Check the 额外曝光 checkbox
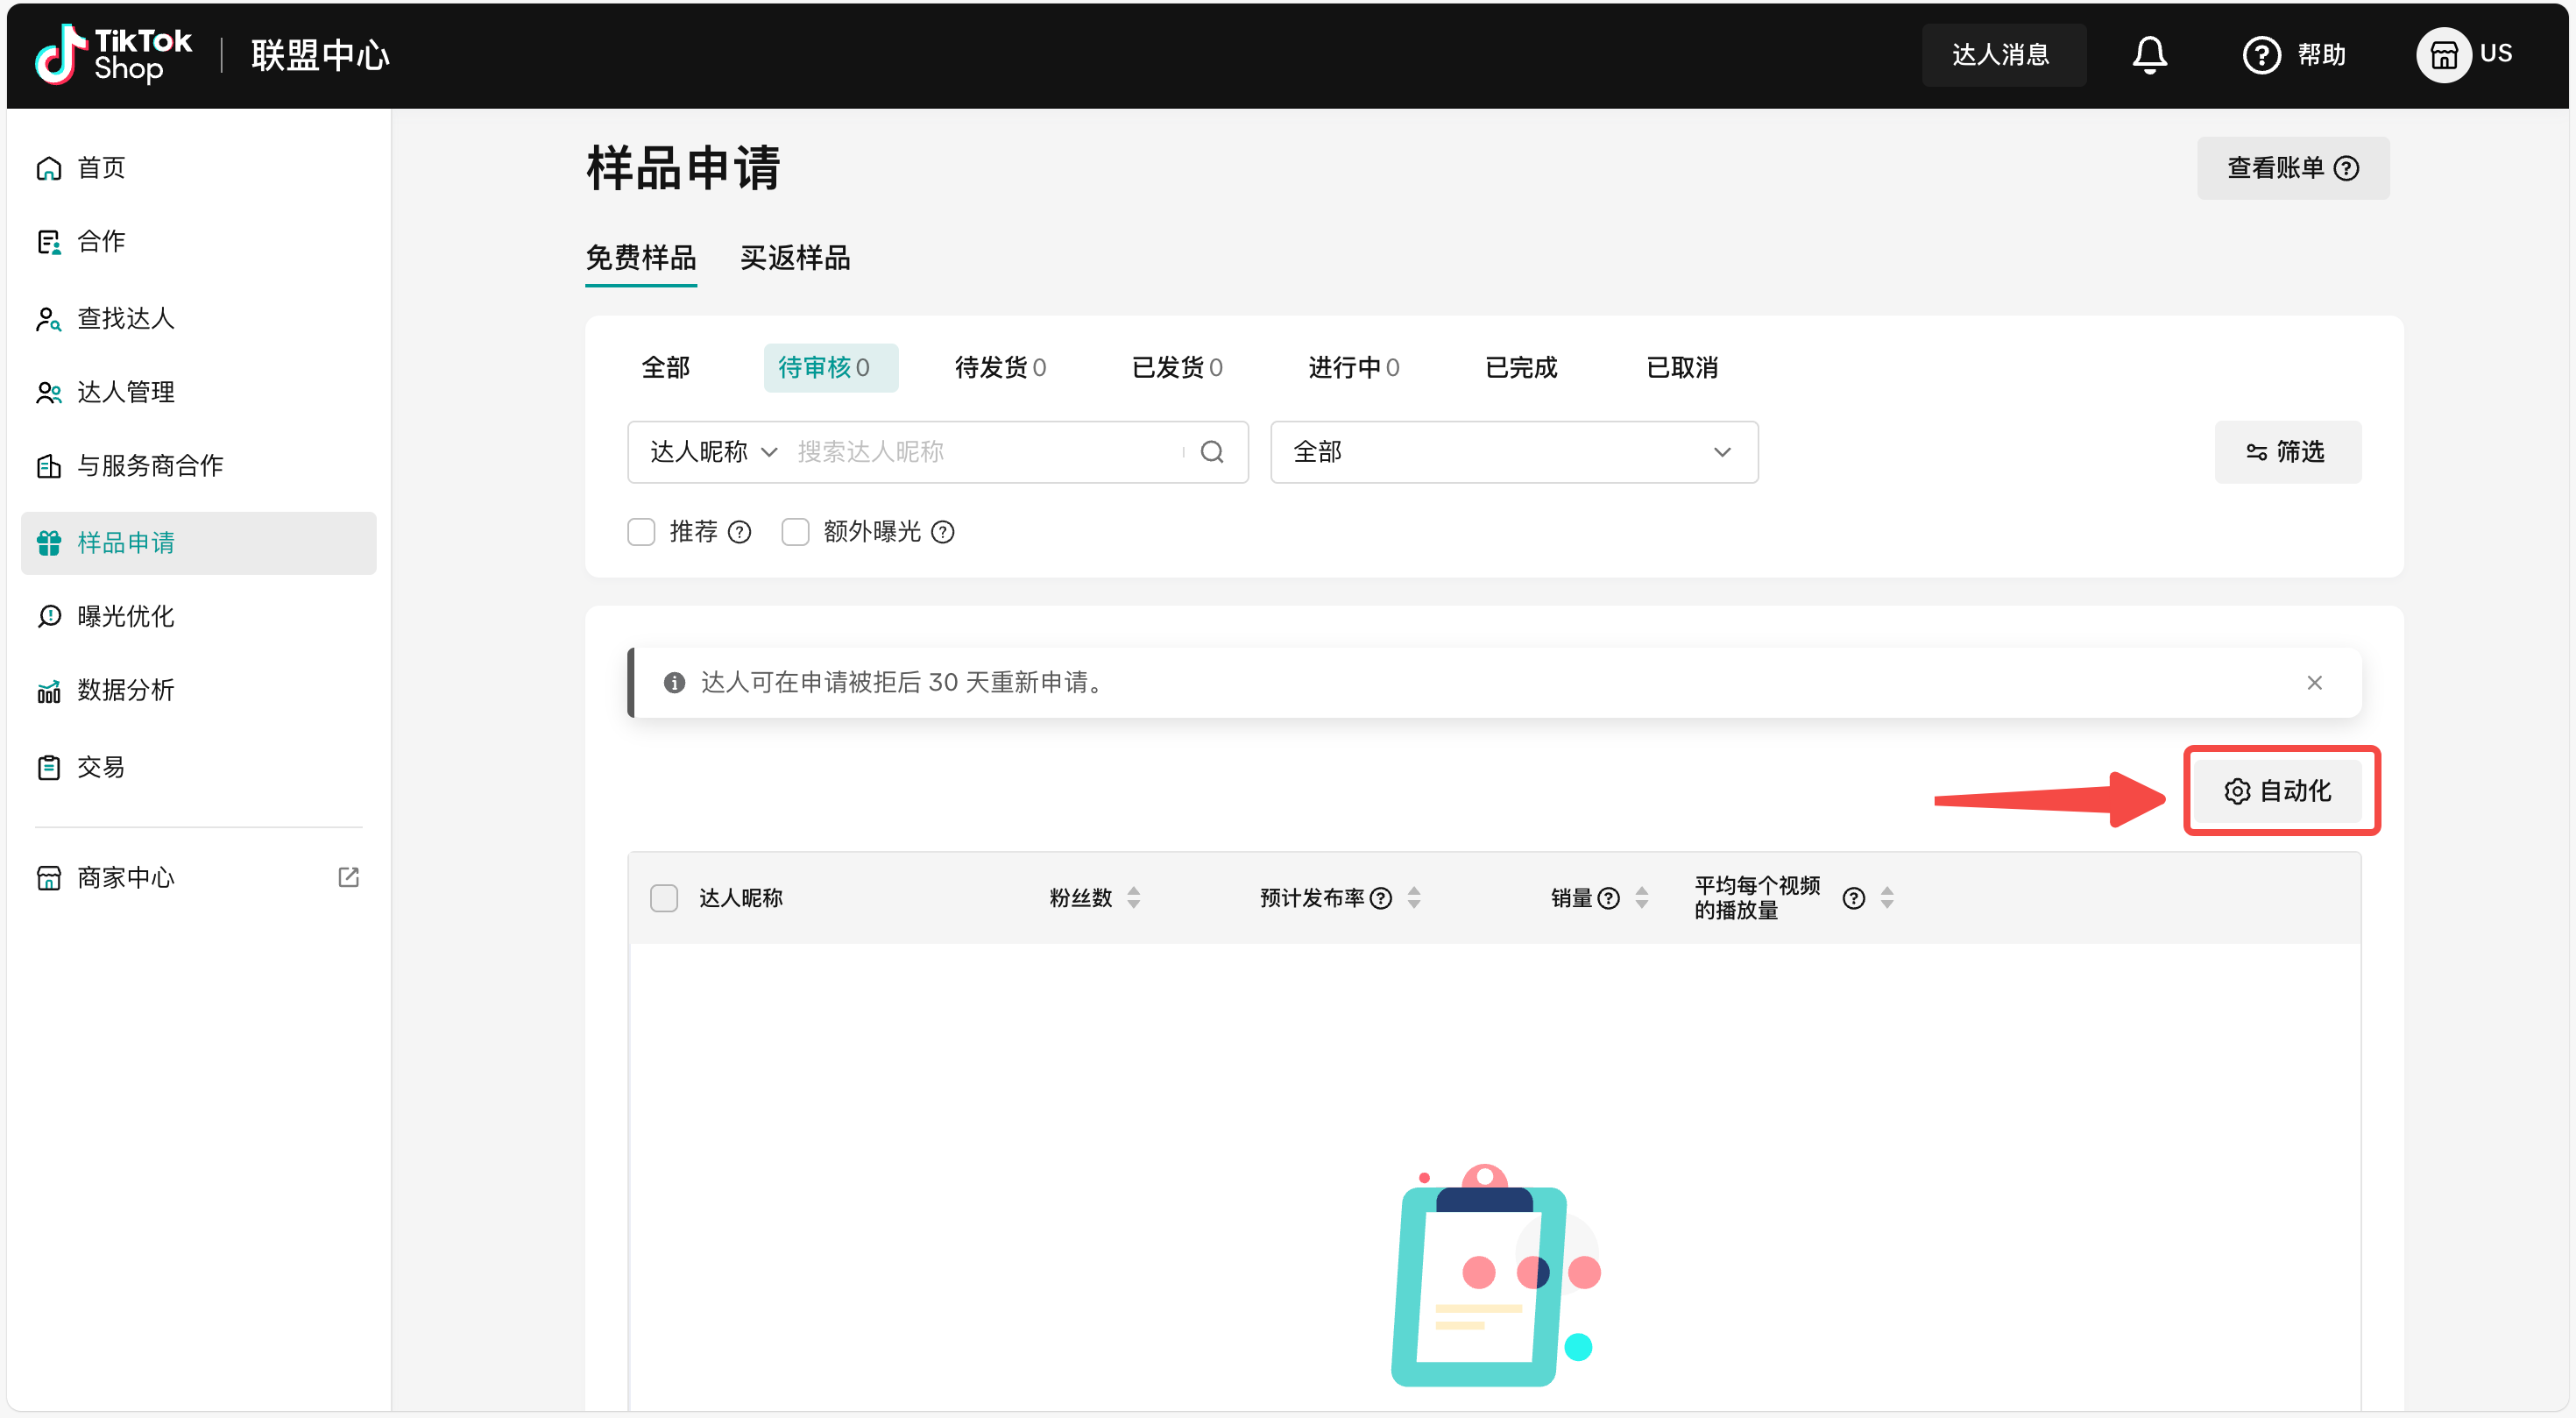 (795, 532)
